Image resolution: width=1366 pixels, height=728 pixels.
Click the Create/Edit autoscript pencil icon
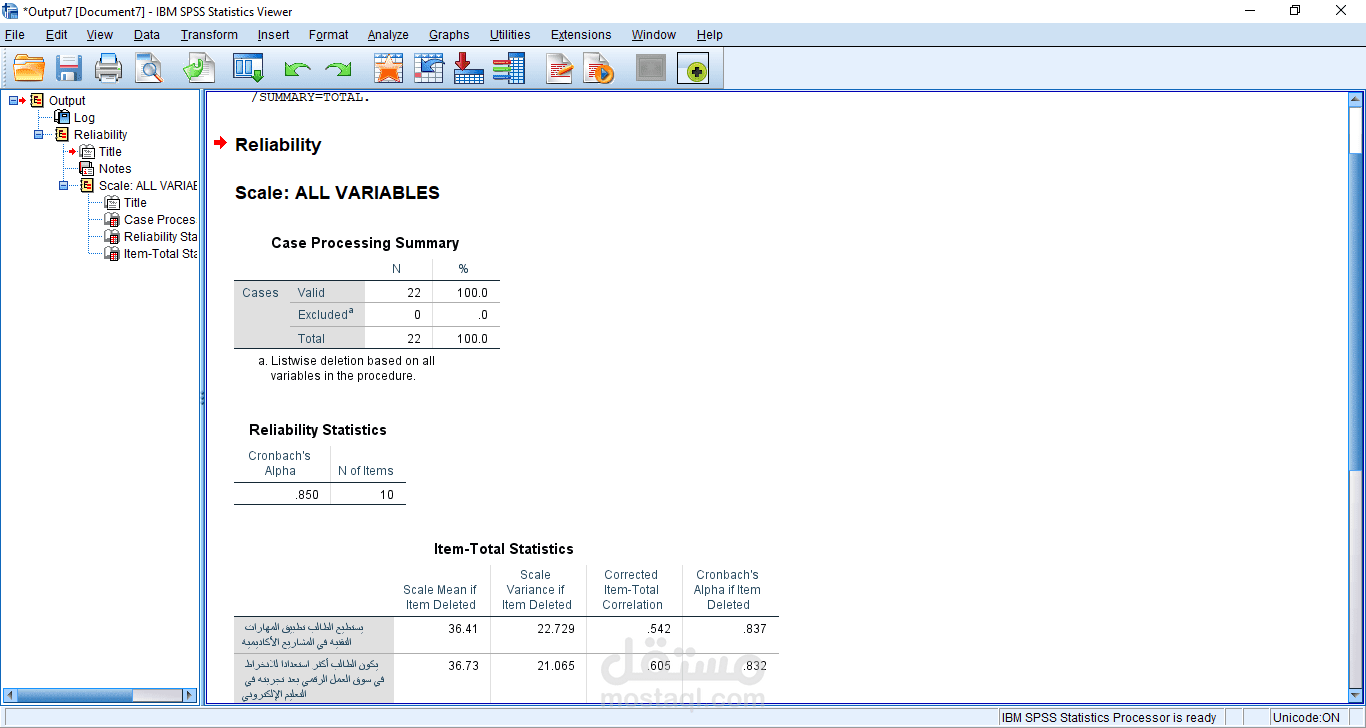tap(559, 69)
